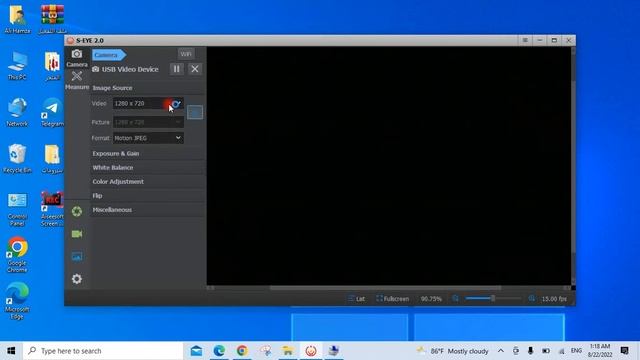Select the Camera breadcrumb tab
Viewport: 640px width, 360px height.
[109, 55]
